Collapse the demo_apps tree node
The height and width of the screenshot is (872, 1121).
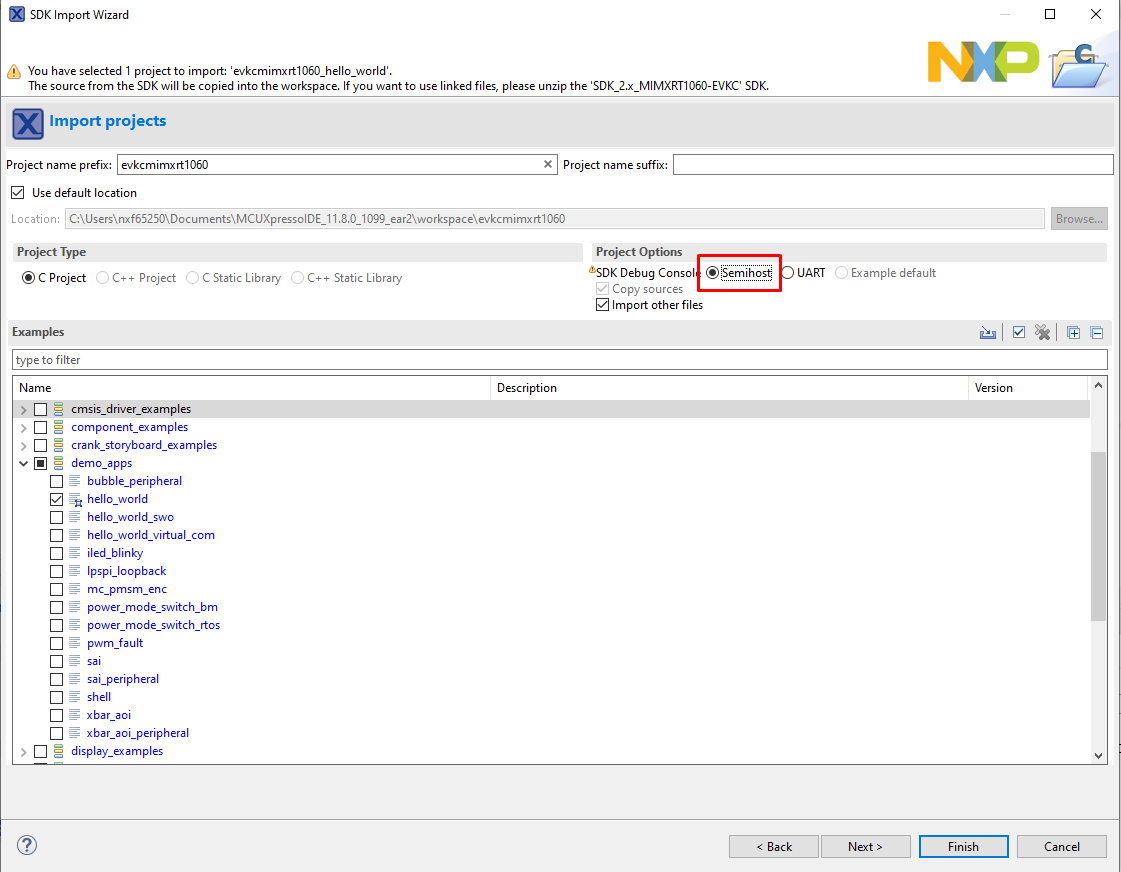click(23, 463)
